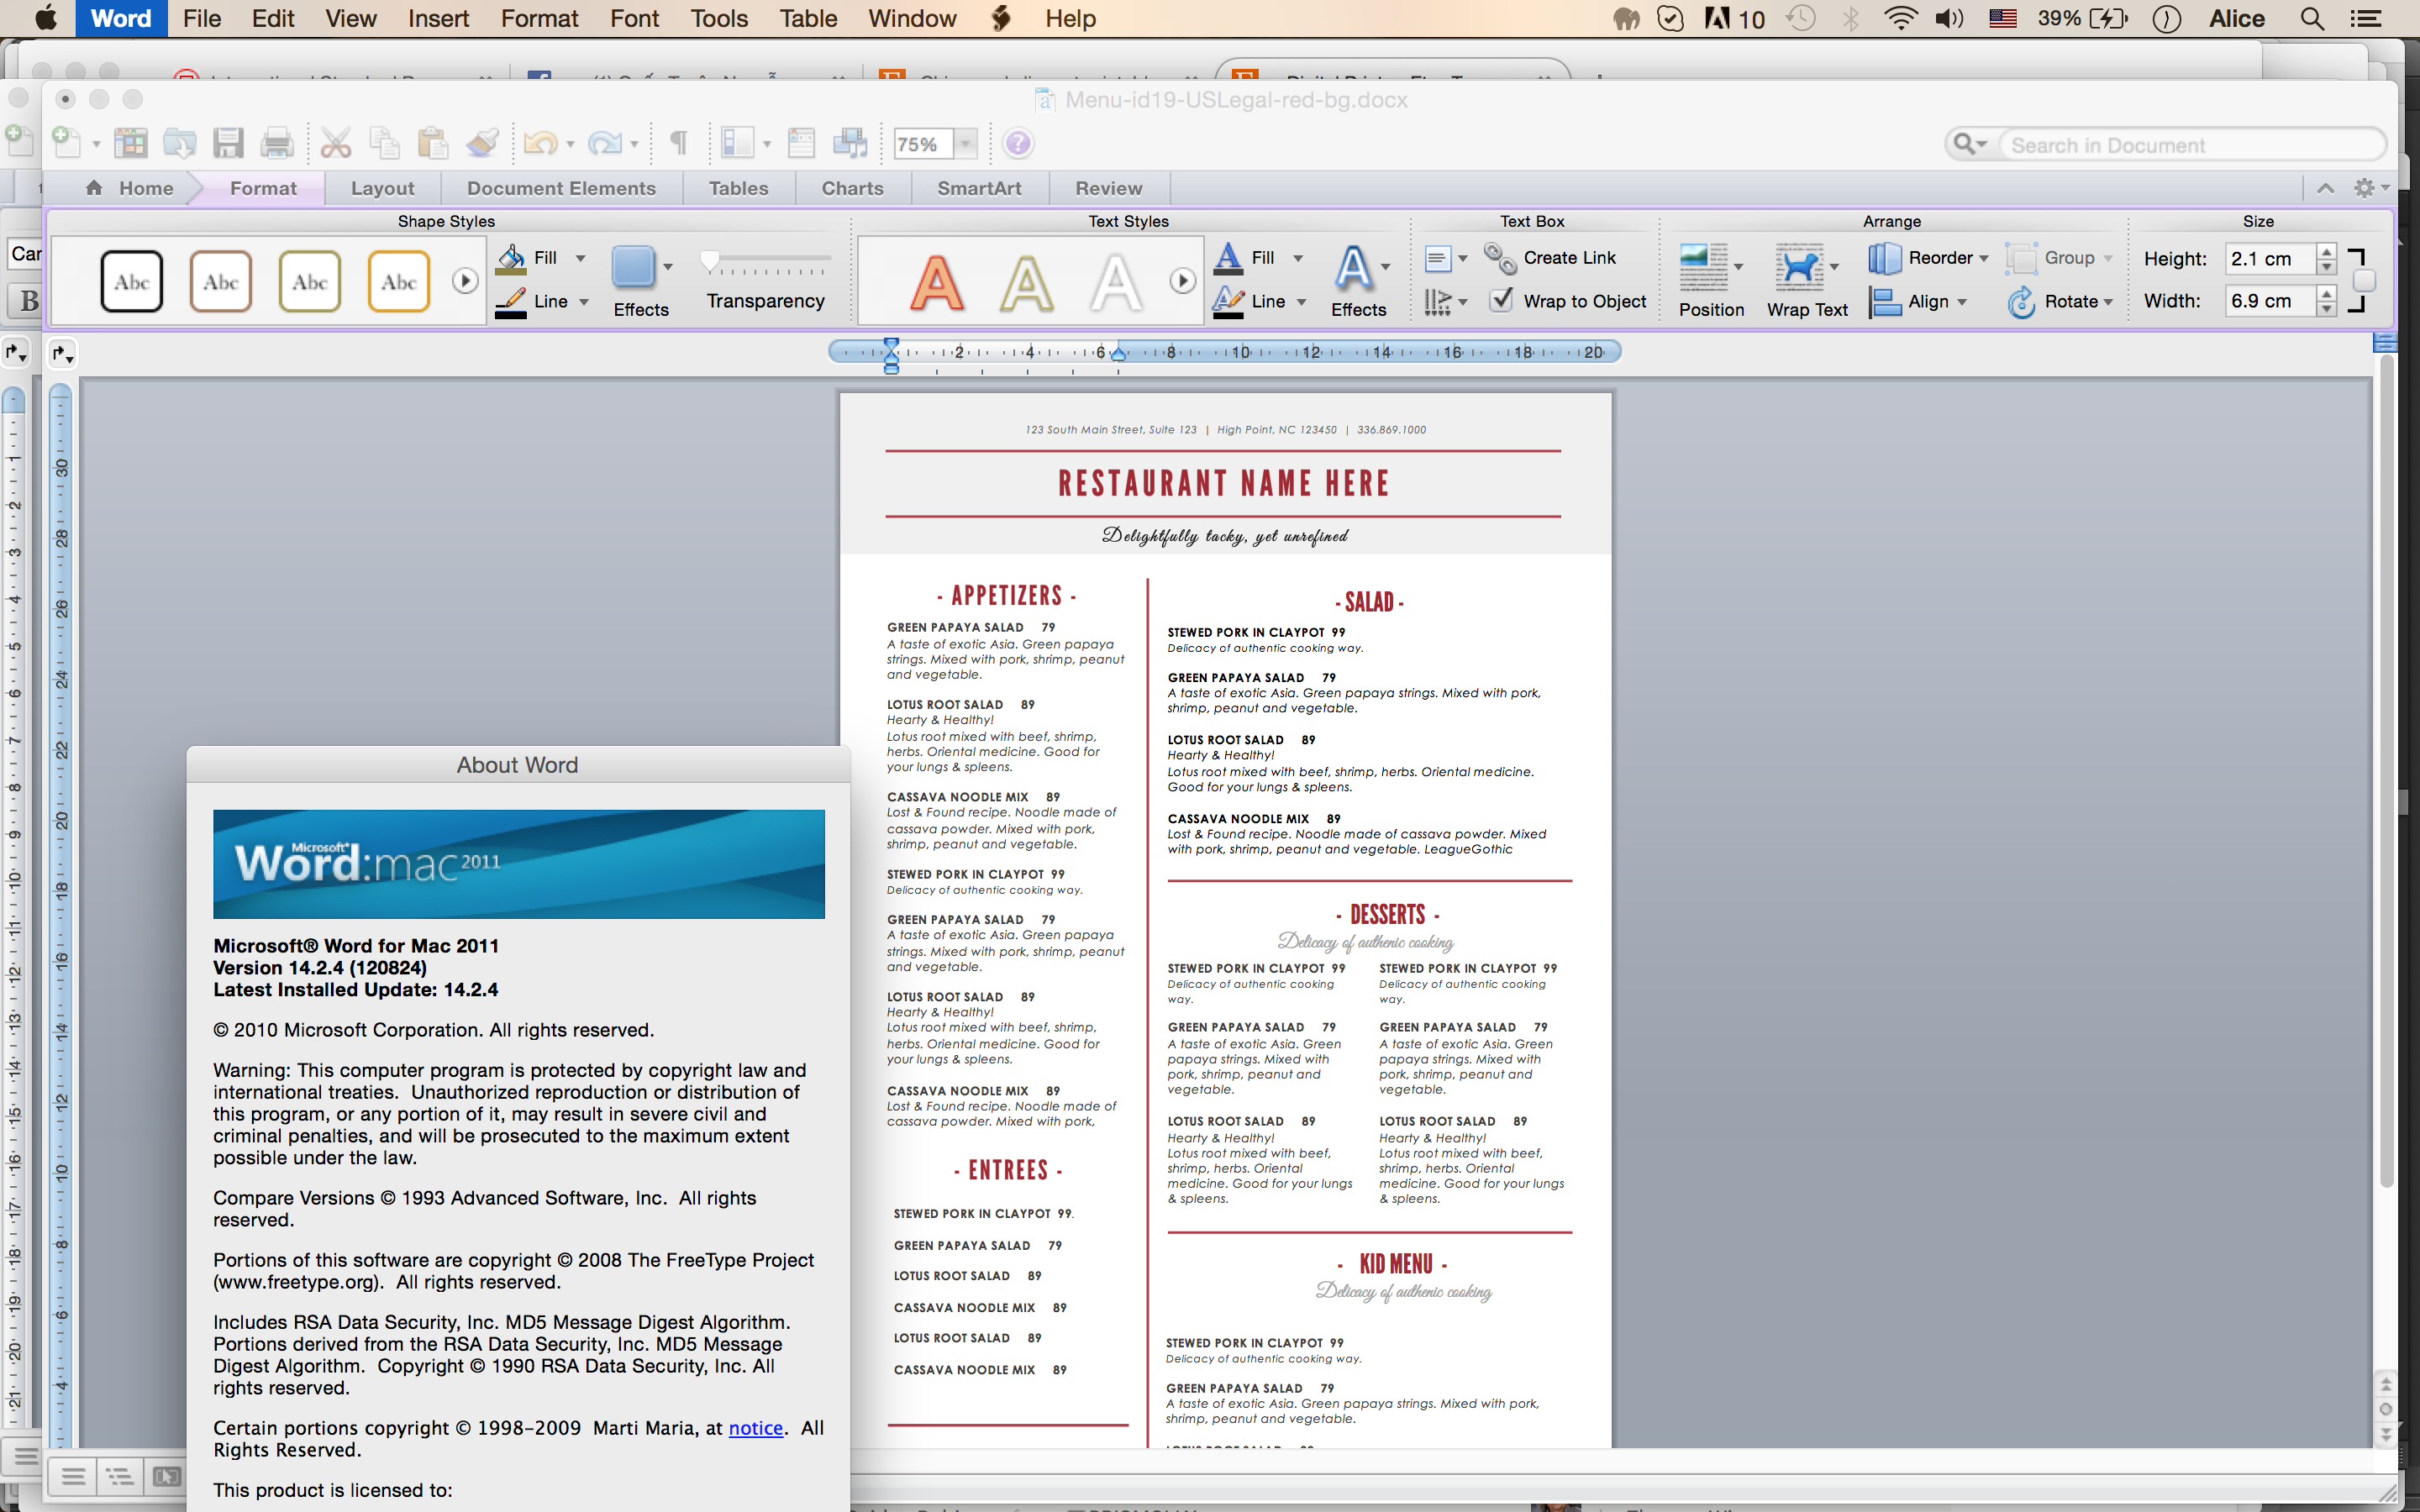The height and width of the screenshot is (1512, 2420).
Task: Select the Wrap to Object icon
Action: tap(1502, 300)
